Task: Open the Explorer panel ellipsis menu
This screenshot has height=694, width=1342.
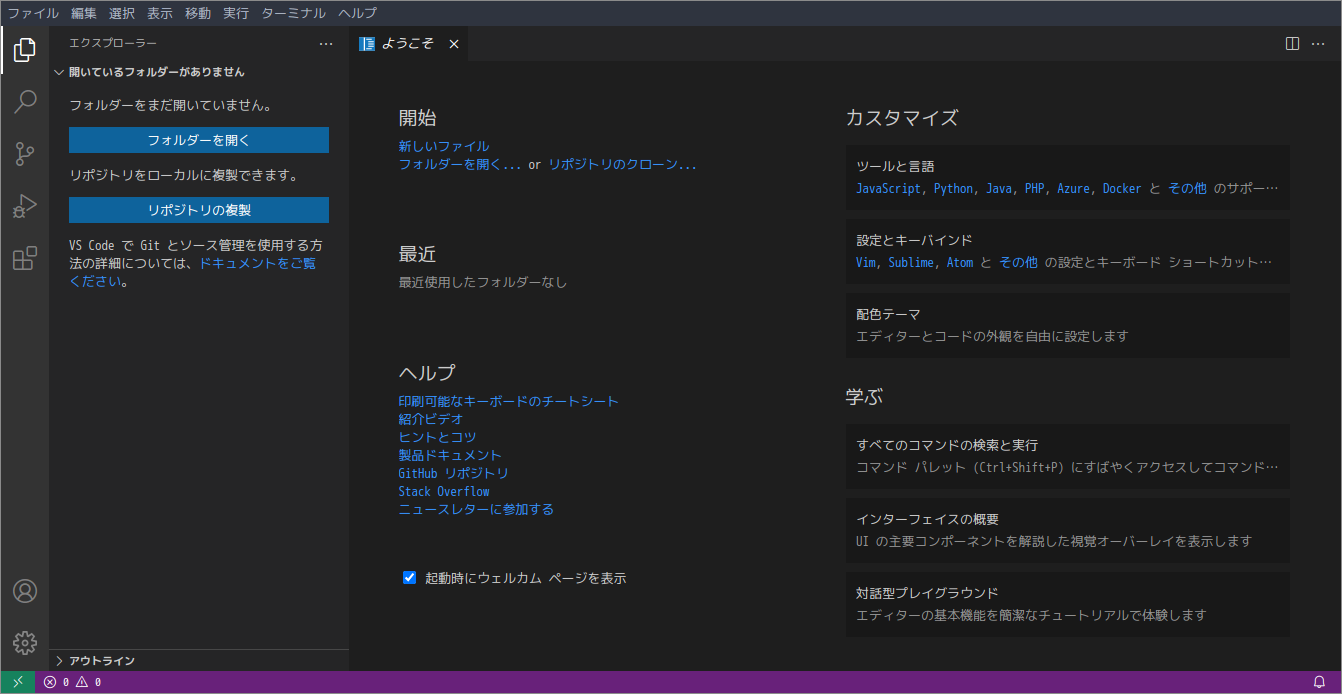Action: pos(326,44)
